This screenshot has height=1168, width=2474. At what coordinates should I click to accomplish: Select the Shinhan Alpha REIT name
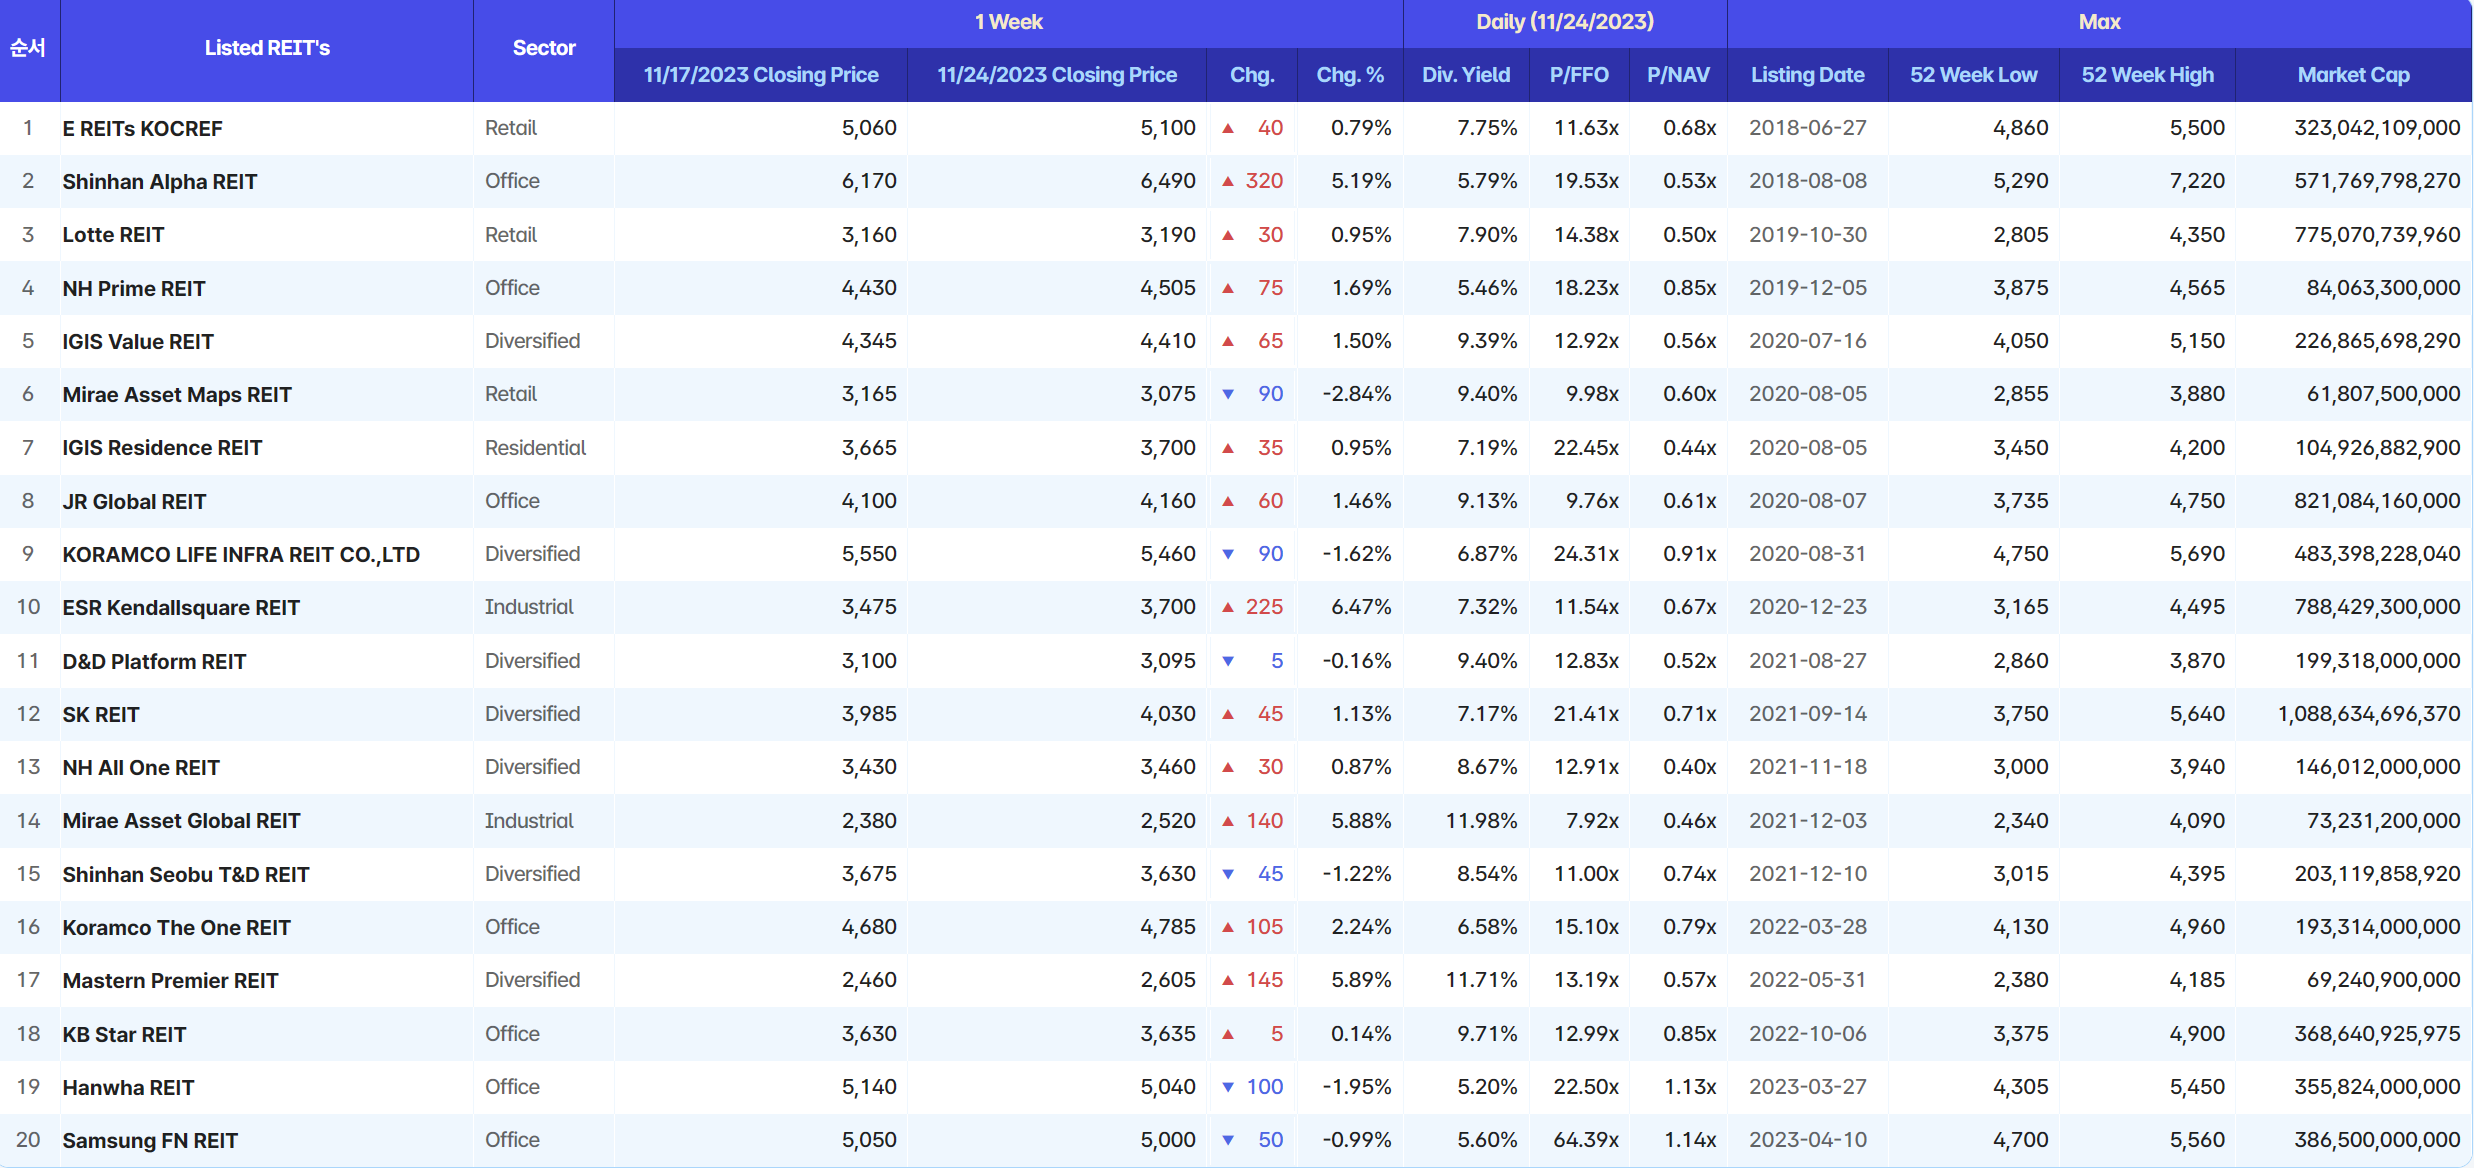[160, 182]
